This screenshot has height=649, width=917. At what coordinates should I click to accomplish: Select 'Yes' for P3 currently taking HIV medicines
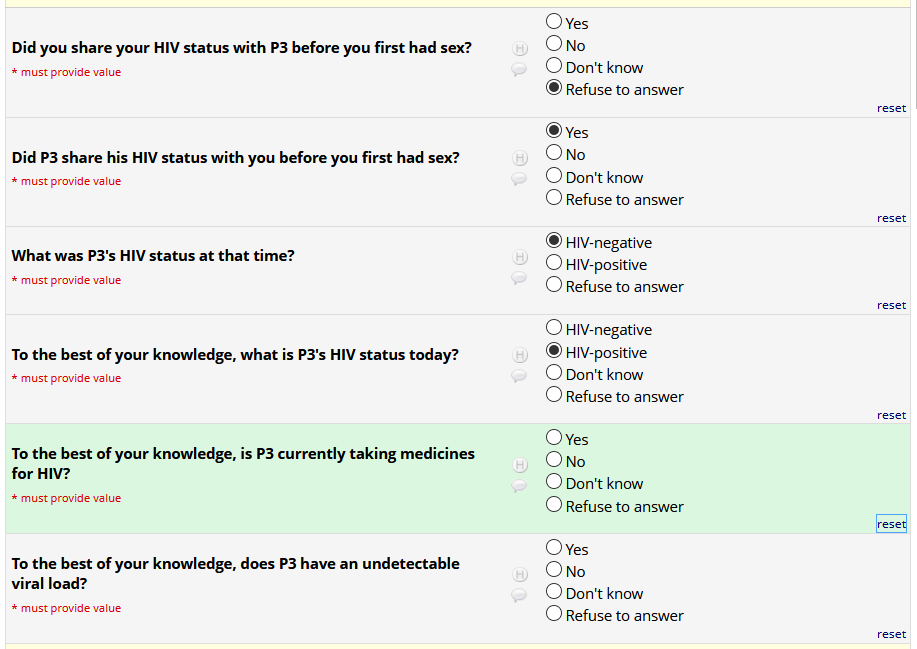coord(554,437)
